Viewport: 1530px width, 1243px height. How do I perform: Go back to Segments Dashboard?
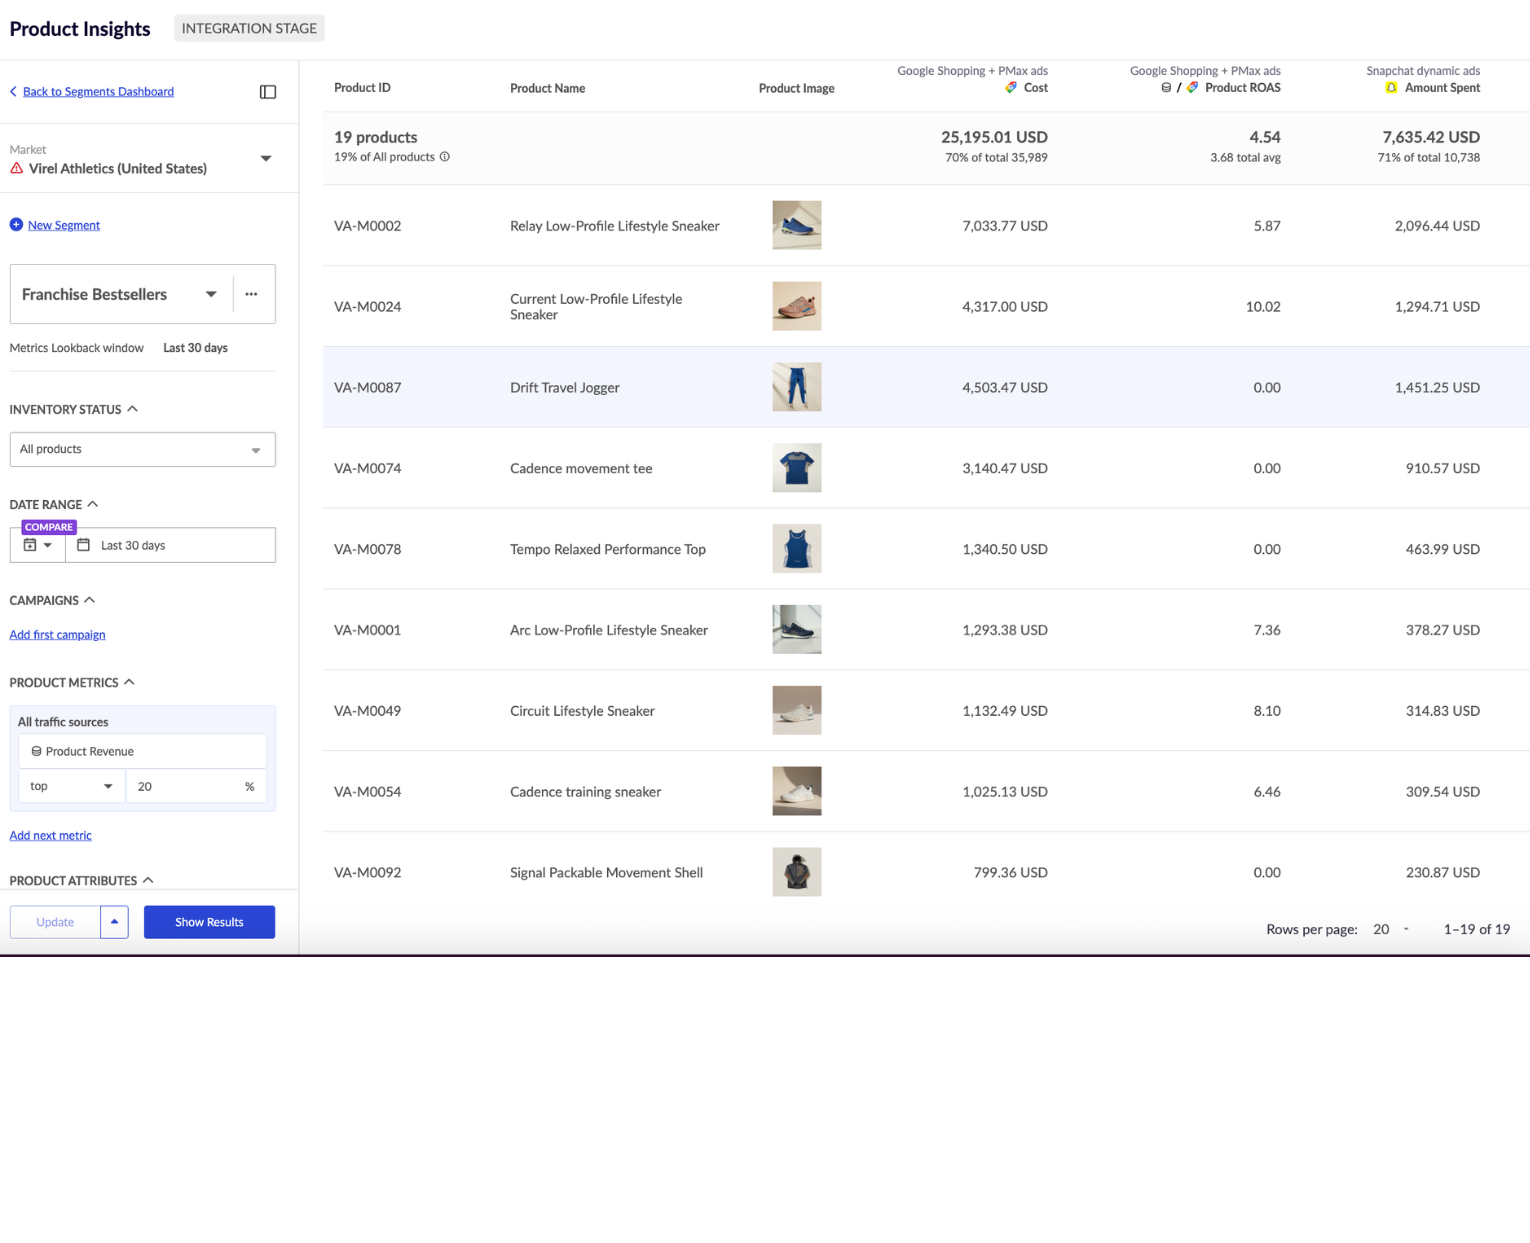pyautogui.click(x=98, y=92)
